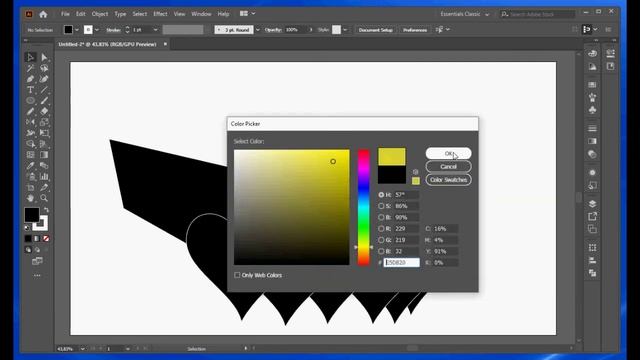Select the Zoom magnifier tool

click(x=44, y=198)
